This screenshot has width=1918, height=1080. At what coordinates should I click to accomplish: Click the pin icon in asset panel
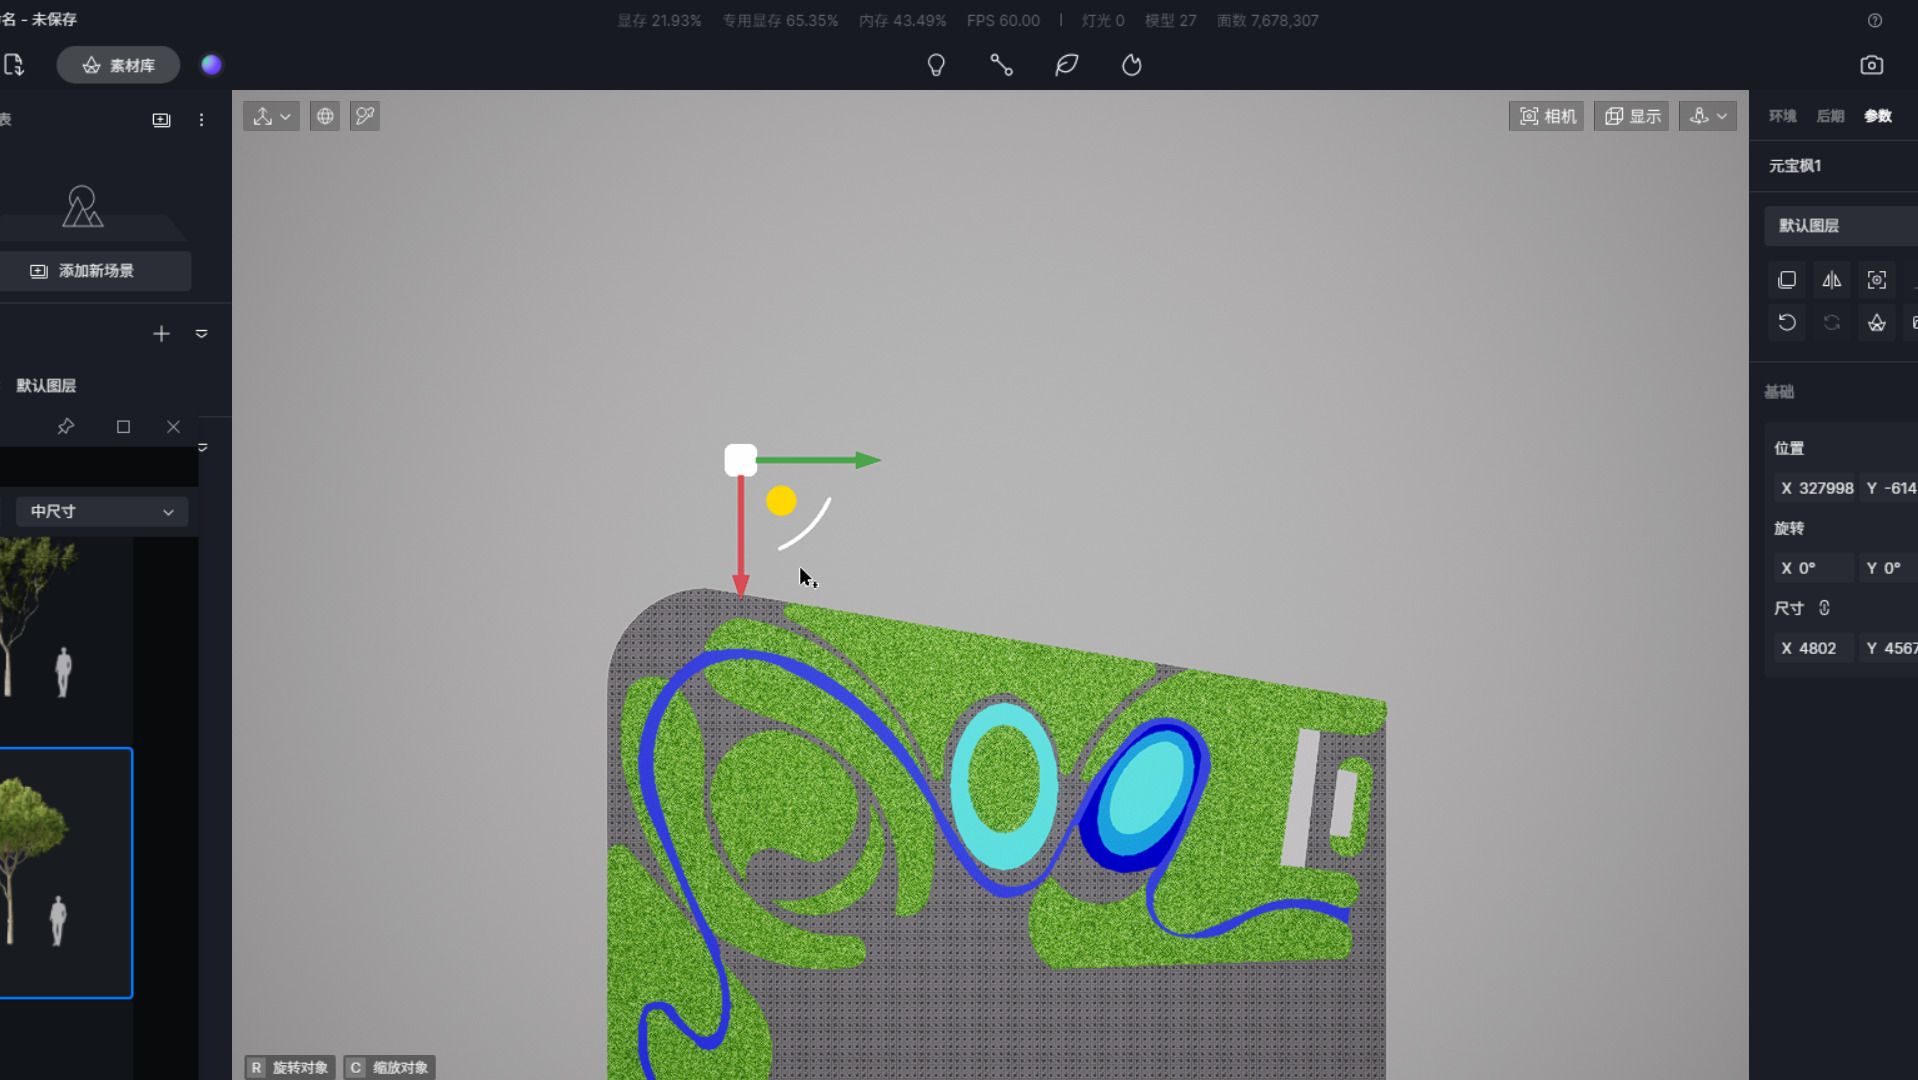(x=66, y=427)
